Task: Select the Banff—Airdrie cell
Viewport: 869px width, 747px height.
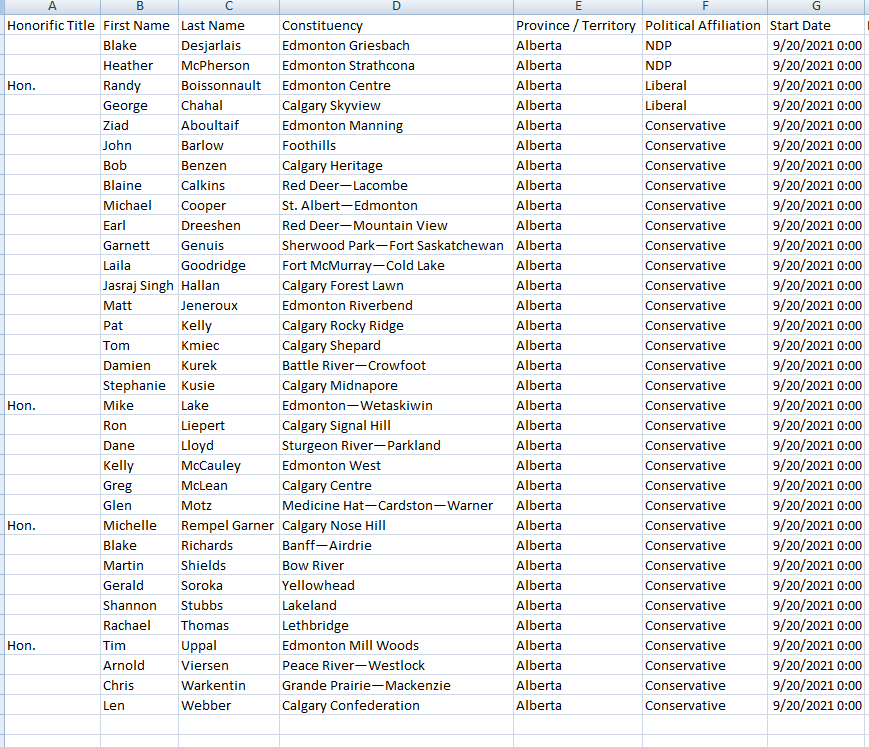Action: point(396,545)
